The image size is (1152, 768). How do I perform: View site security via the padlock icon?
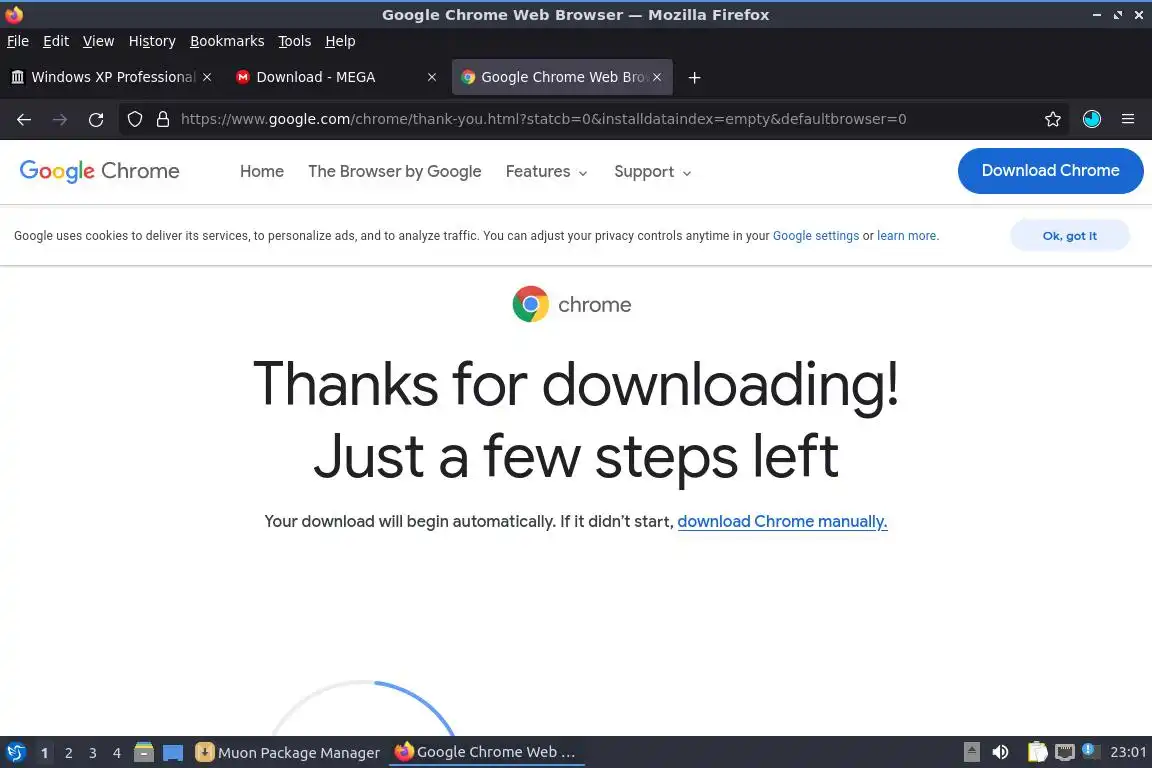pyautogui.click(x=163, y=119)
